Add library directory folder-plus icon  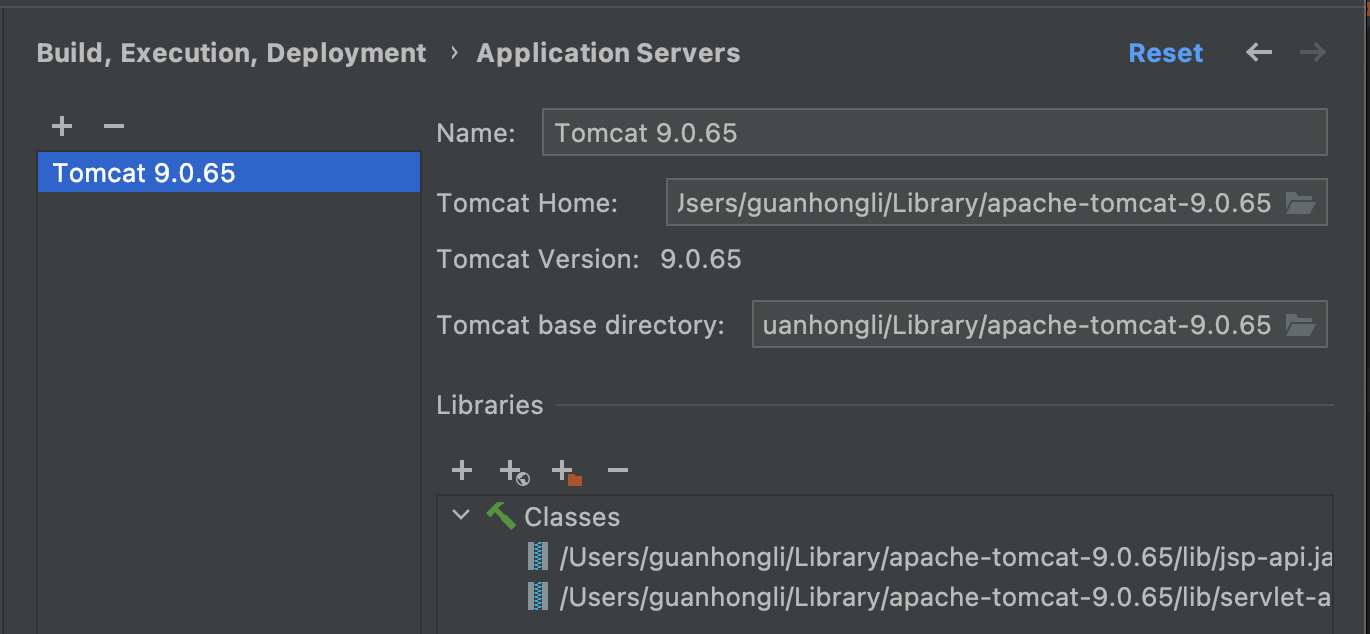567,471
